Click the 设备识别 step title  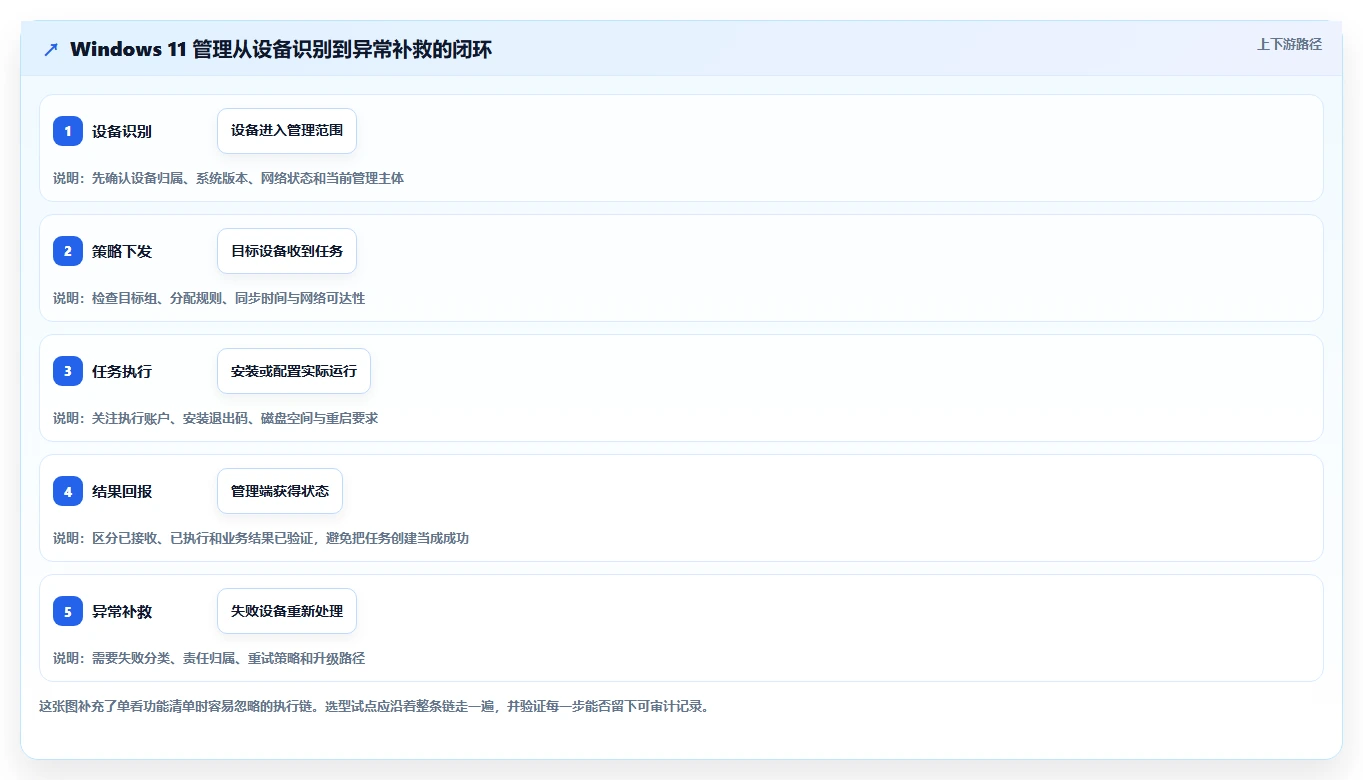[122, 131]
